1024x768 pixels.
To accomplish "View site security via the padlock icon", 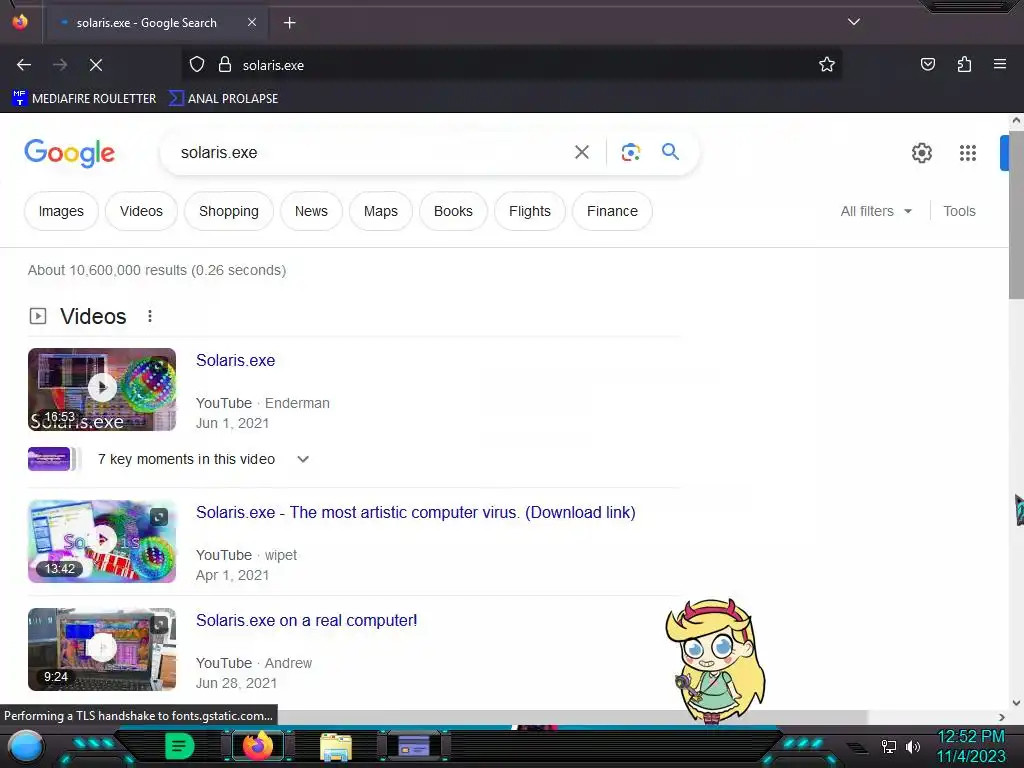I will click(x=225, y=65).
